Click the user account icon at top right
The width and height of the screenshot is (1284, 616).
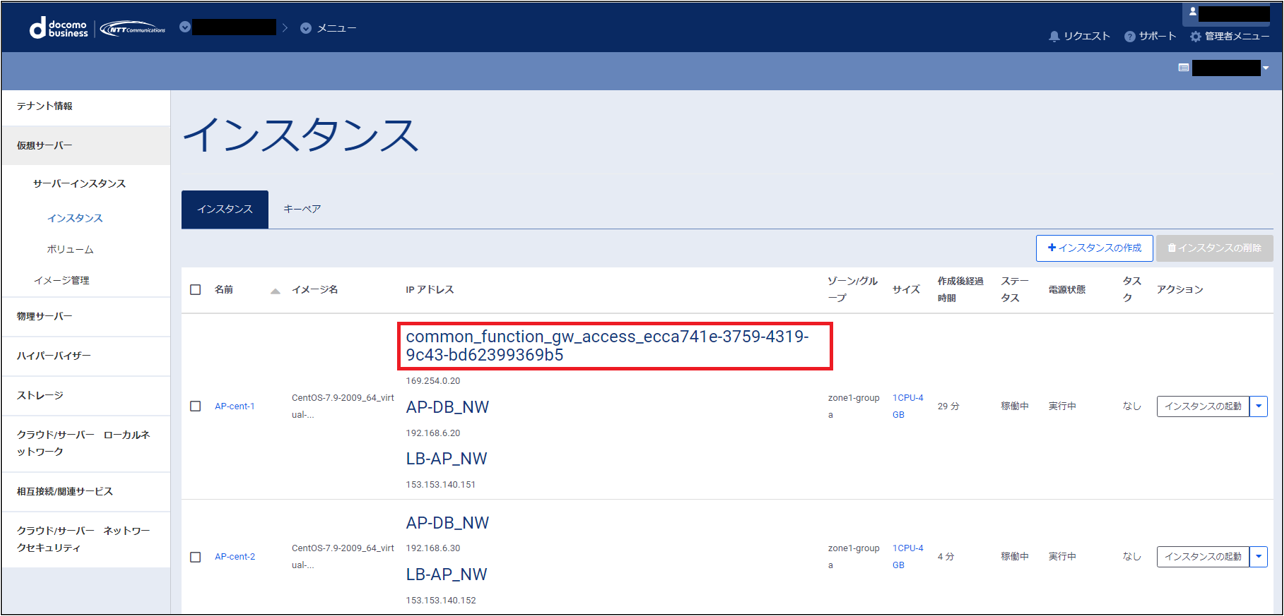pos(1193,12)
